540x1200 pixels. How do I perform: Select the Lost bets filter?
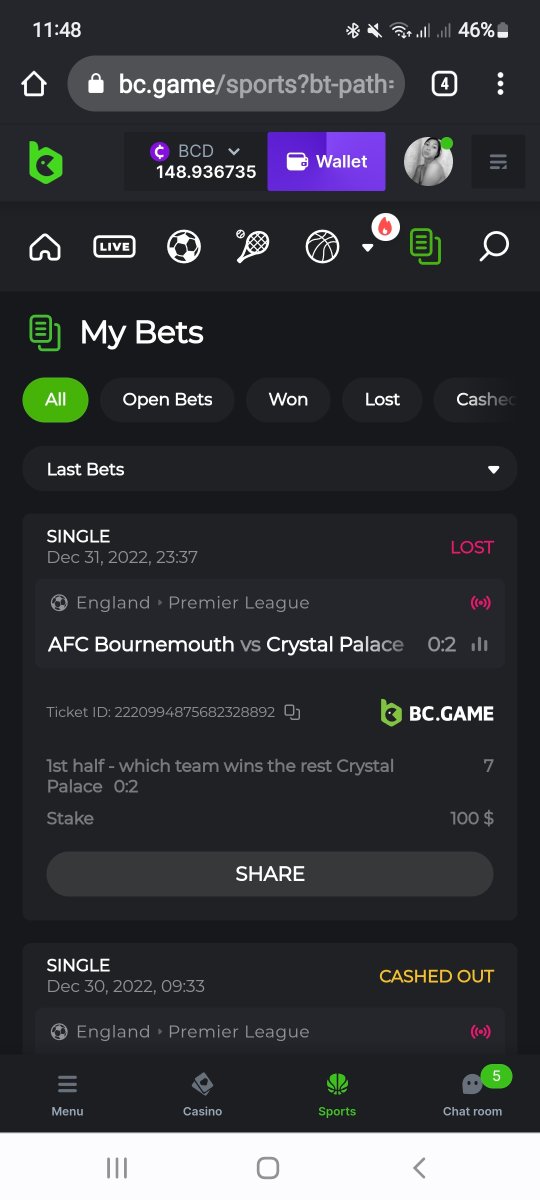pyautogui.click(x=382, y=399)
